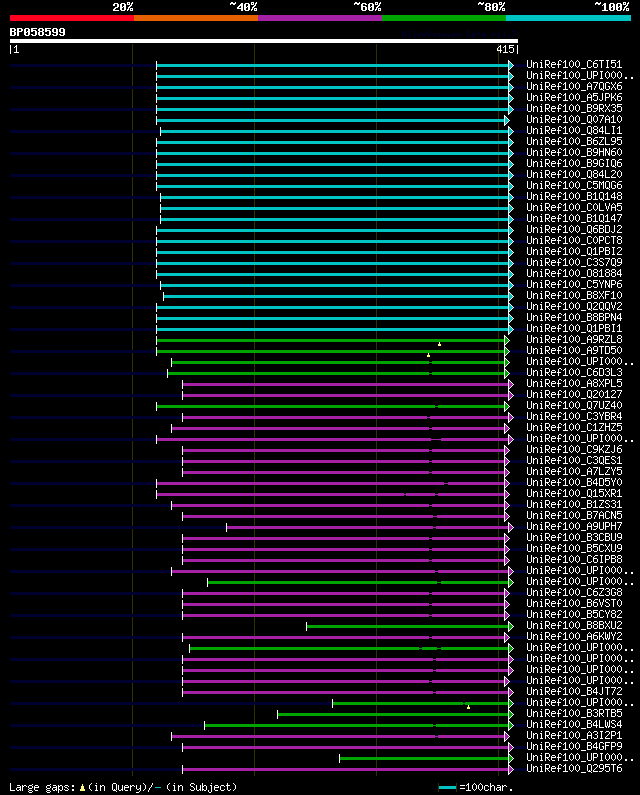The height and width of the screenshot is (795, 640).
Task: Open hit UniRef100_C6Z3G8
Action: click(x=574, y=592)
